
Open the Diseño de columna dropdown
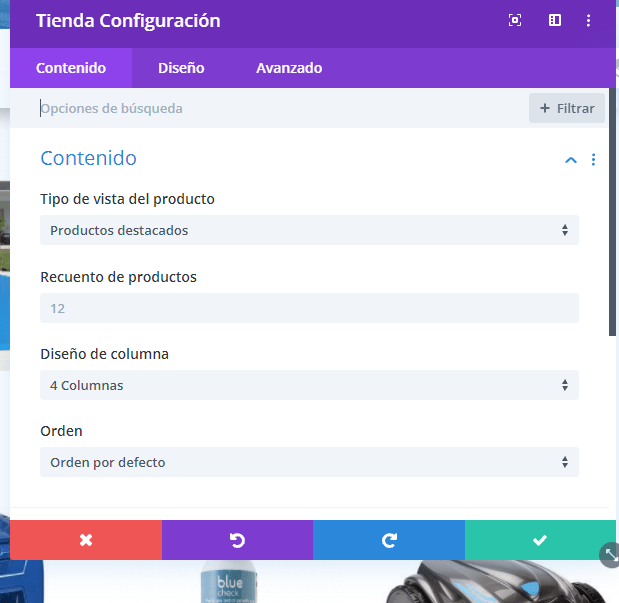310,385
